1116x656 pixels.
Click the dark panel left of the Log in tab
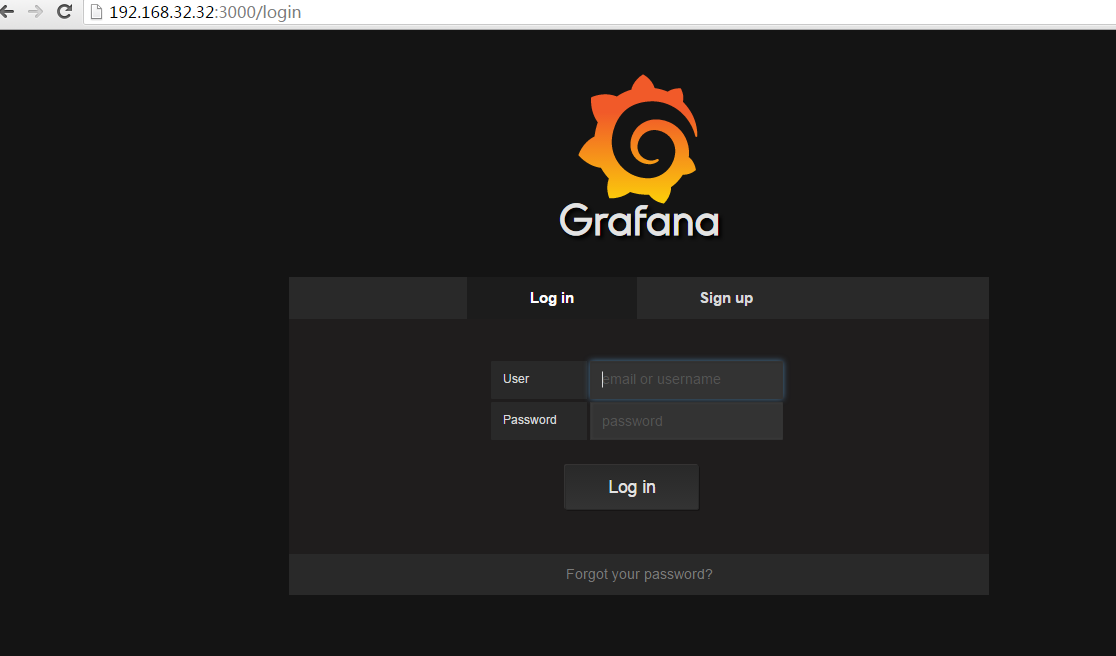[x=378, y=298]
